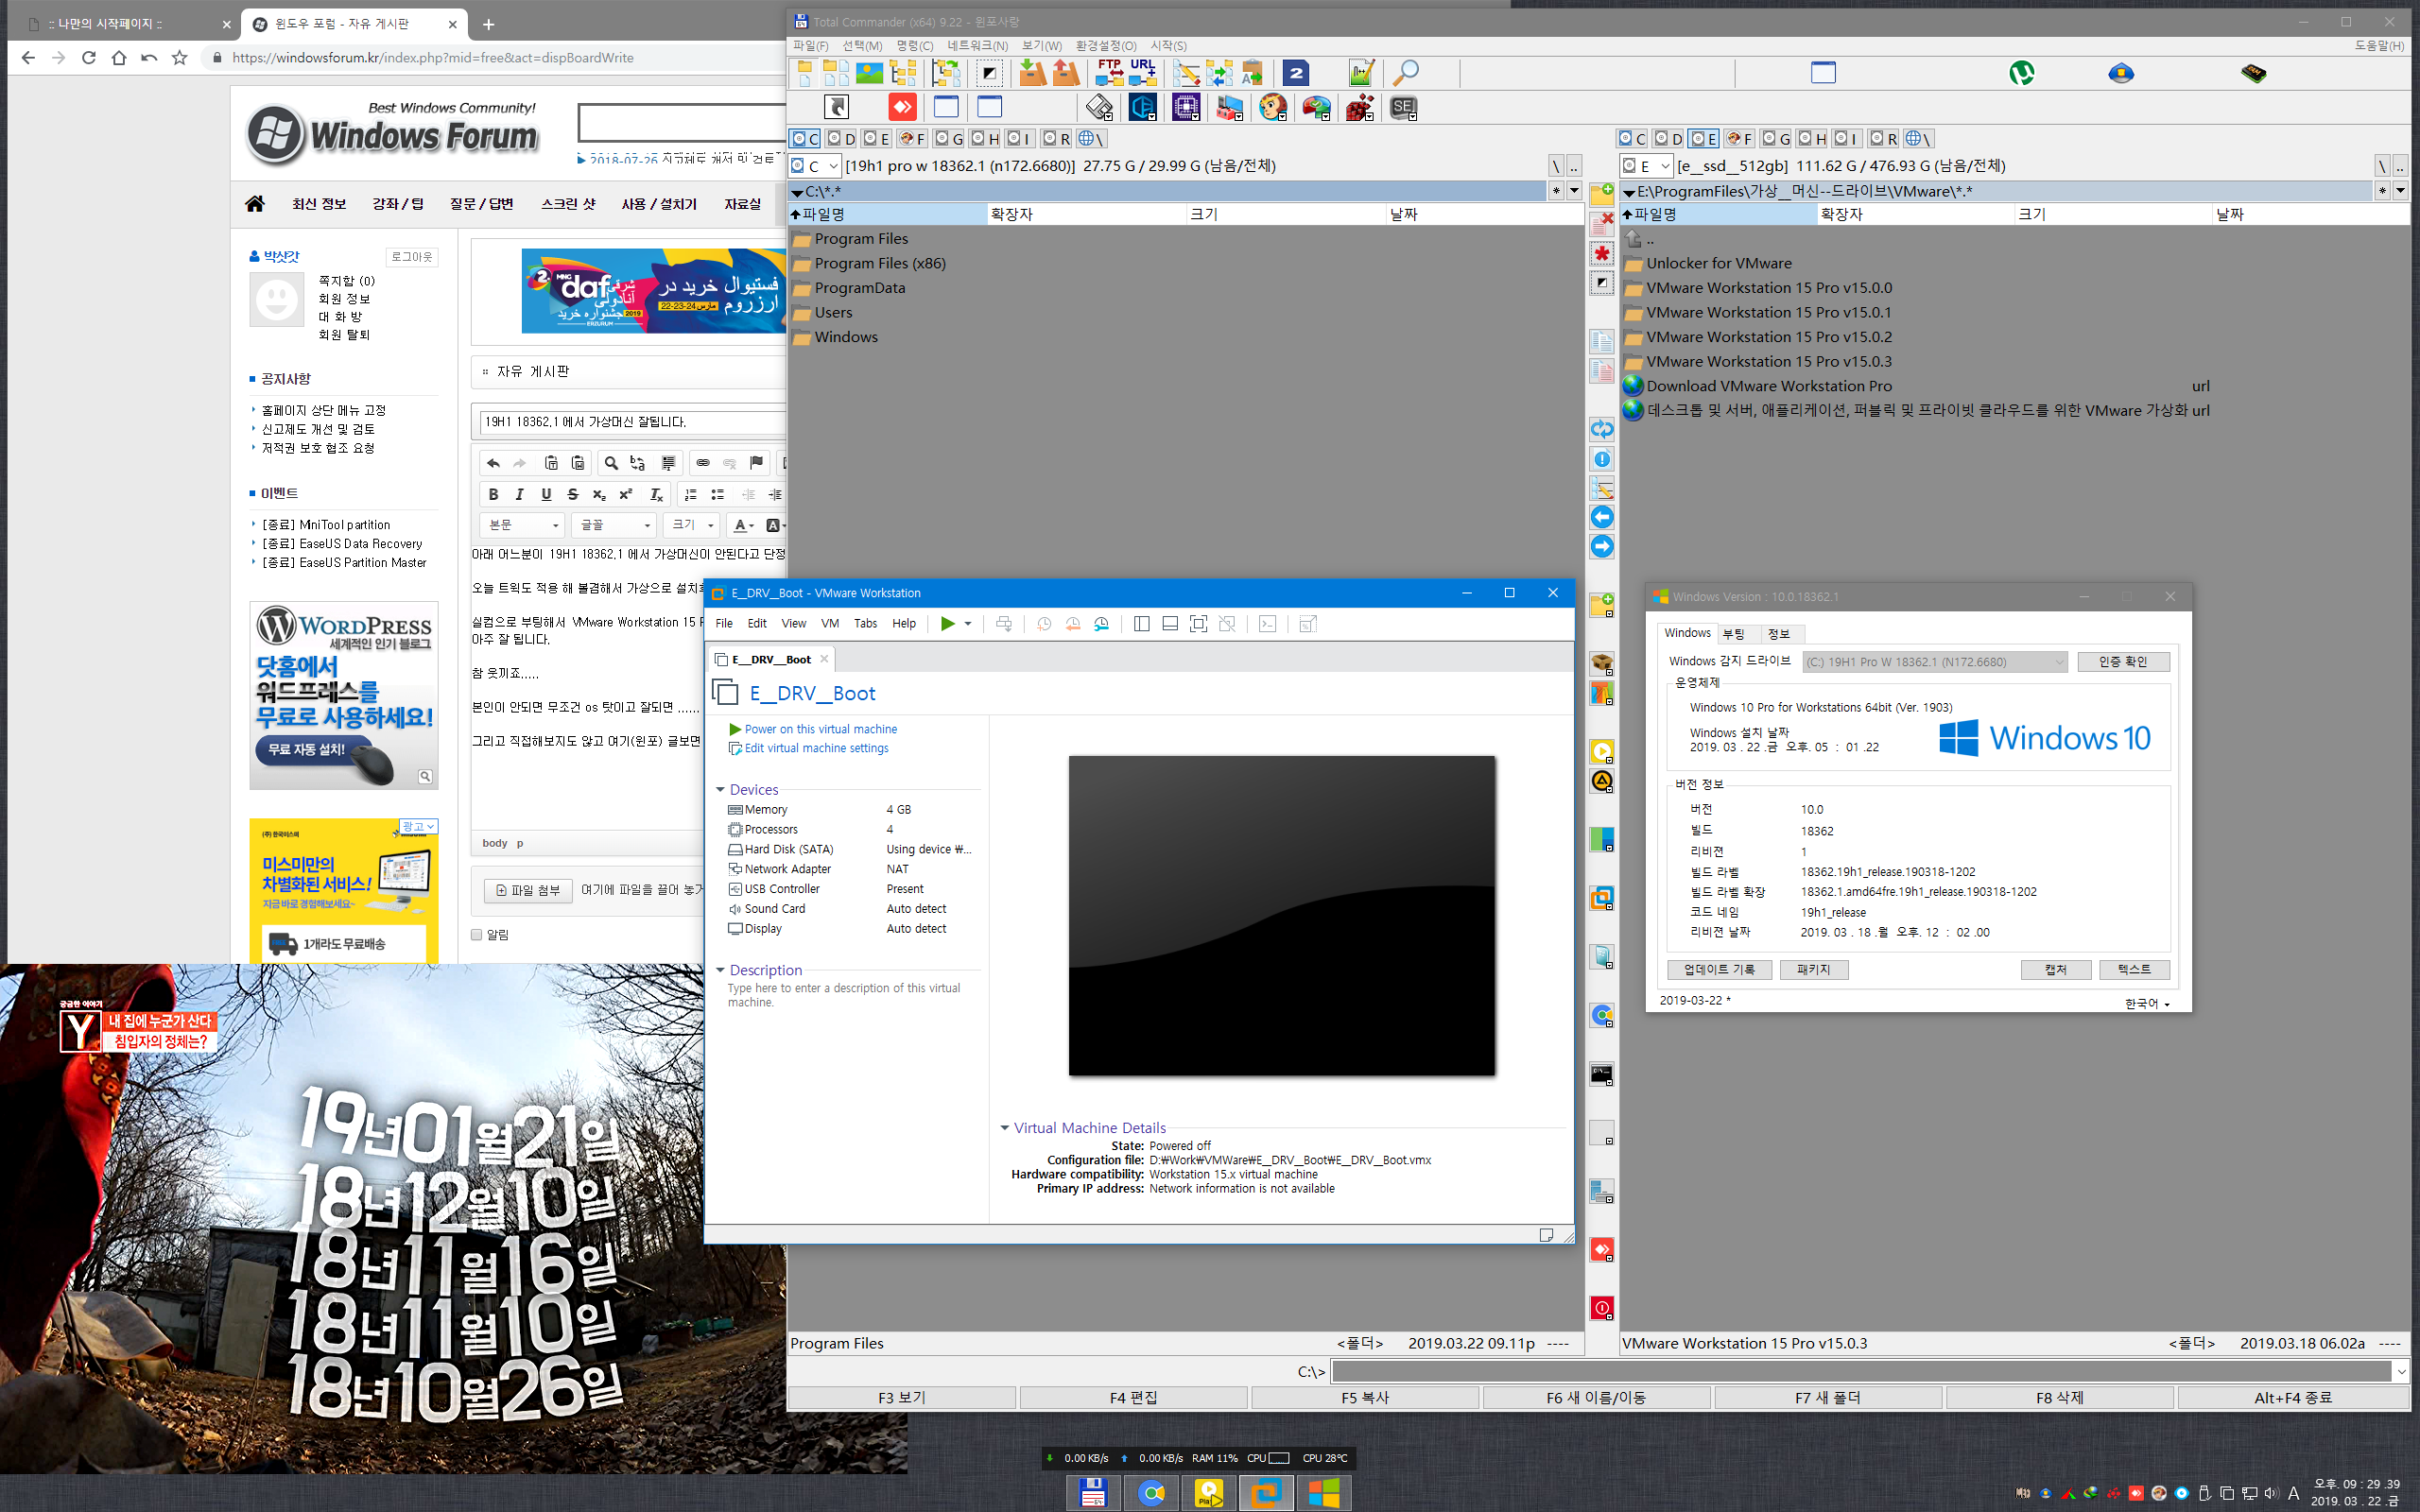Image resolution: width=2420 pixels, height=1512 pixels.
Task: Click the numbered list icon in forum editor
Action: [x=690, y=494]
